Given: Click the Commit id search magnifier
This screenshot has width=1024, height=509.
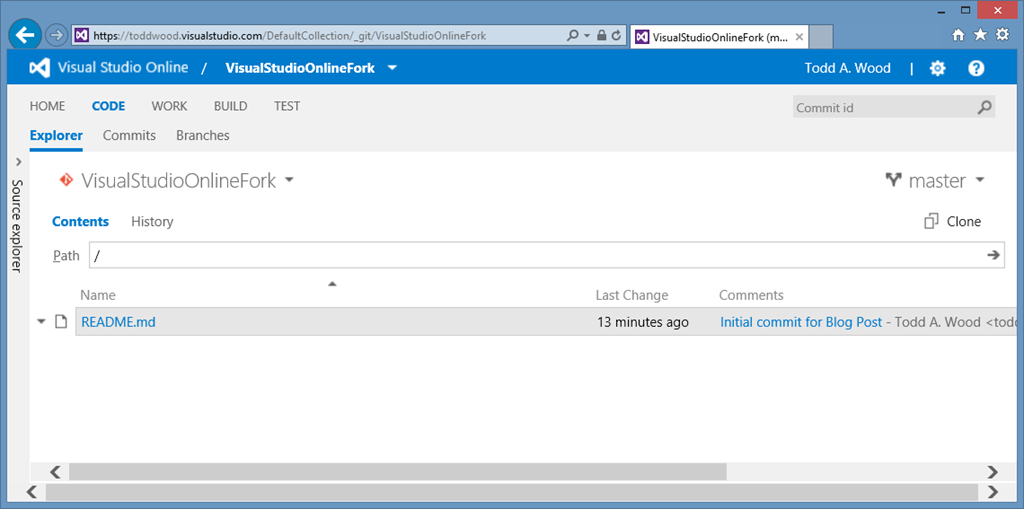Looking at the screenshot, I should pos(984,107).
